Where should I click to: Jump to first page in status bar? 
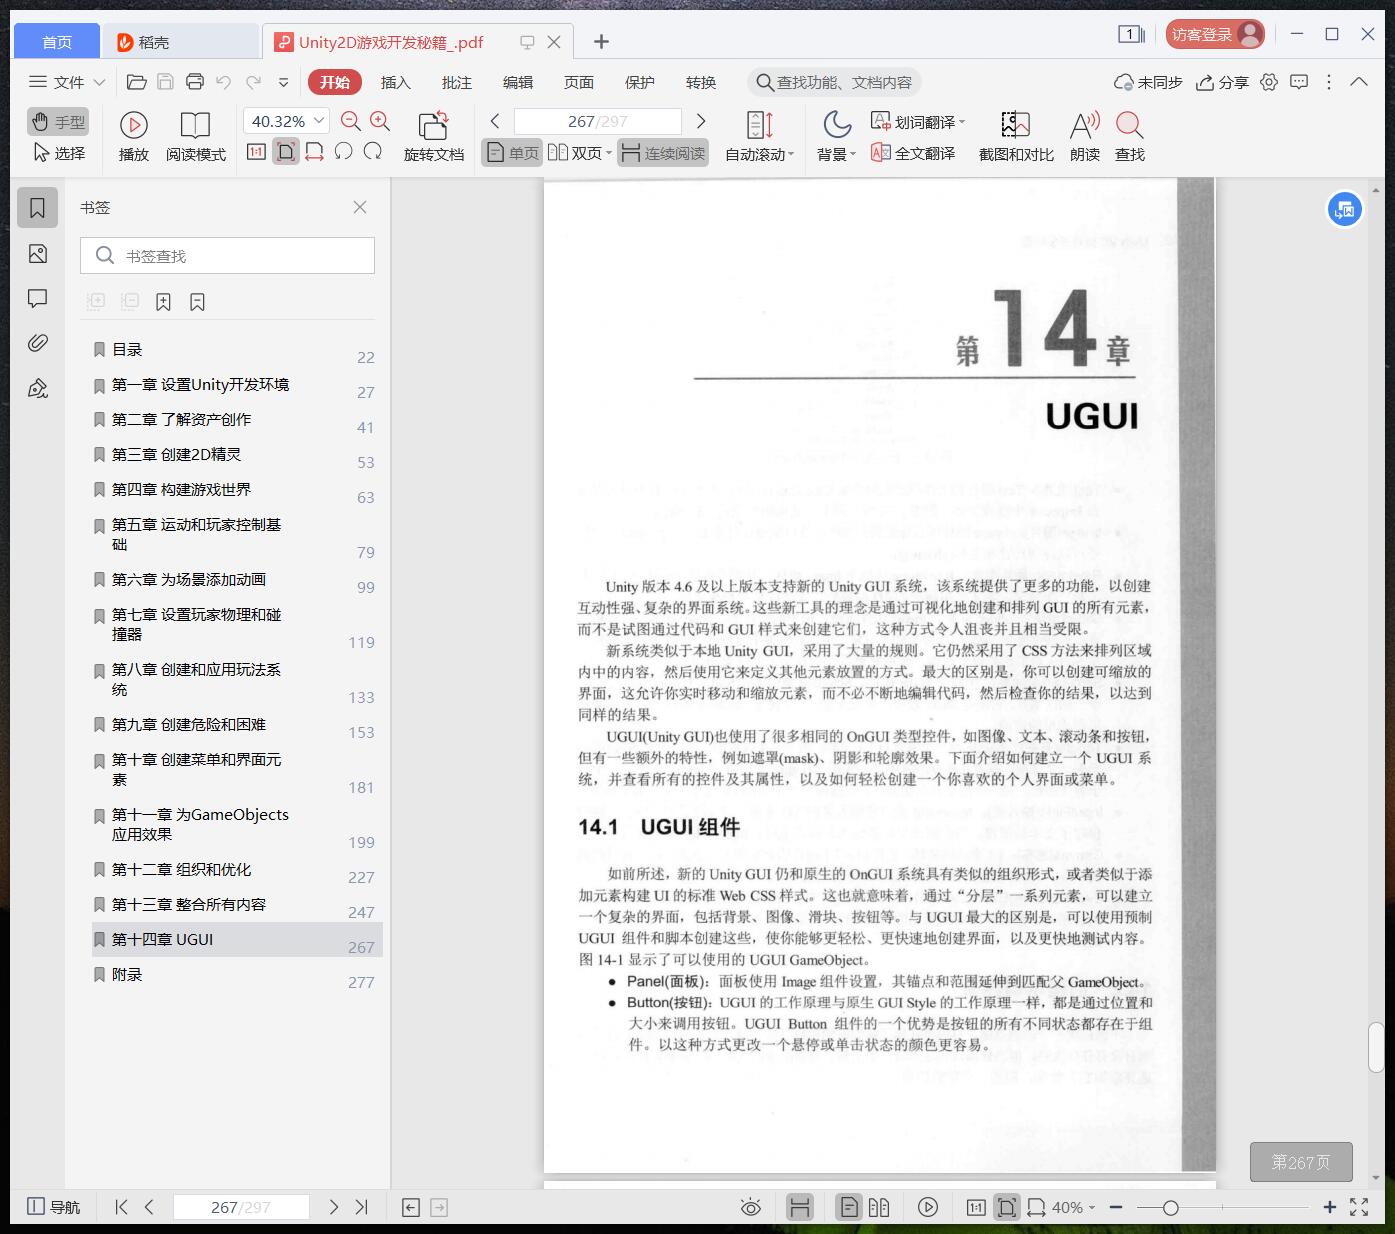(121, 1207)
